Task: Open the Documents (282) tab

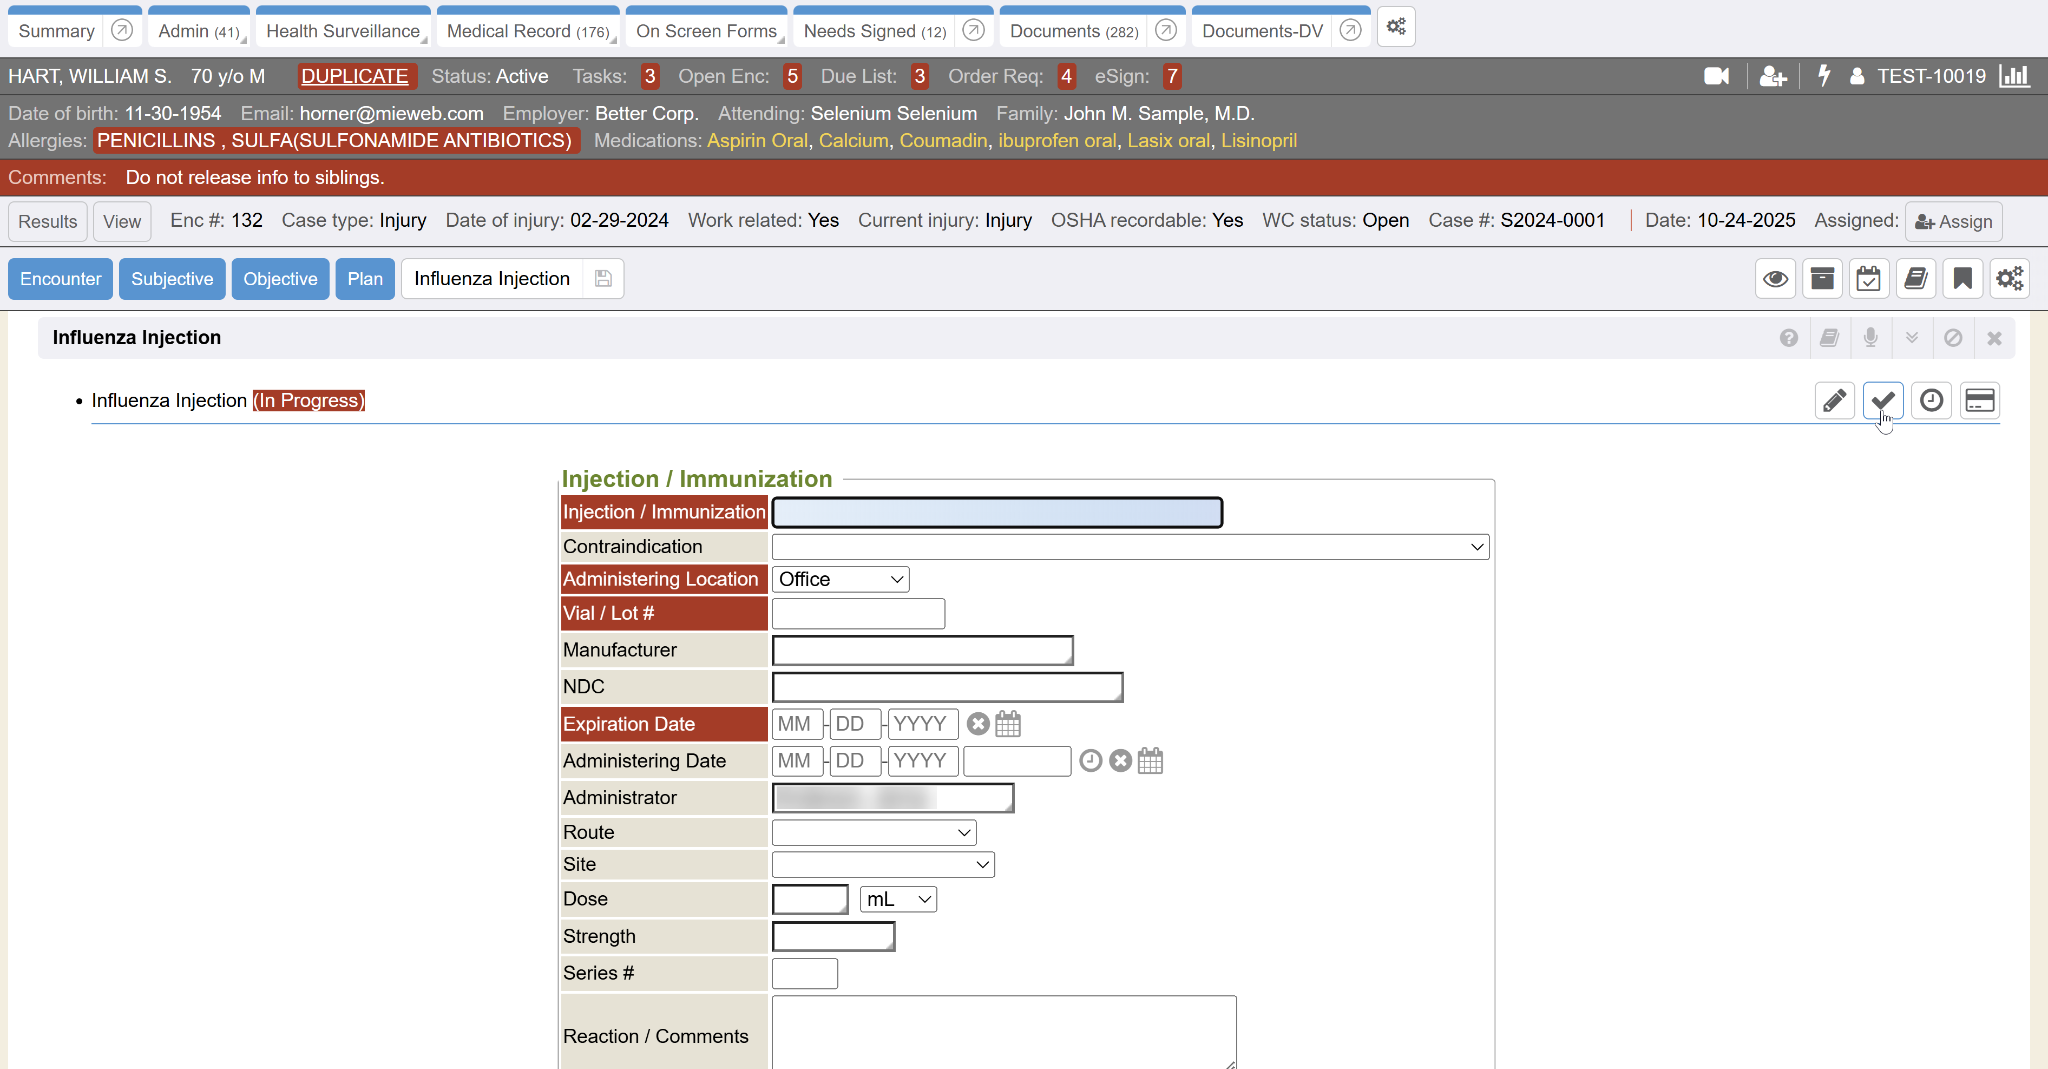Action: pyautogui.click(x=1073, y=31)
